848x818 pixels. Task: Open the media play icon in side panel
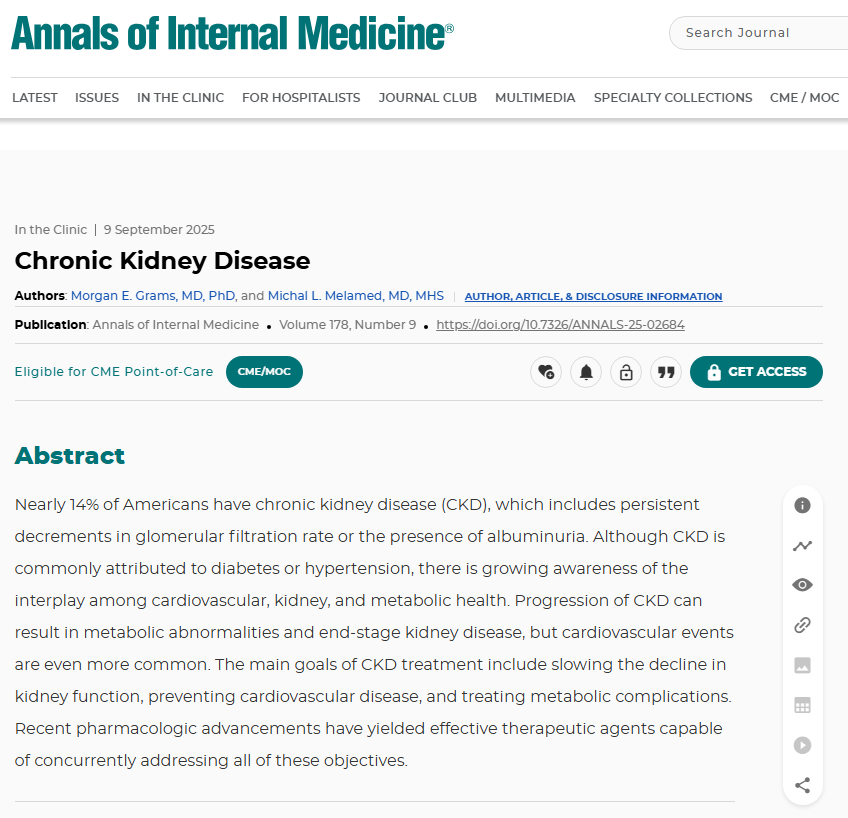pyautogui.click(x=803, y=745)
